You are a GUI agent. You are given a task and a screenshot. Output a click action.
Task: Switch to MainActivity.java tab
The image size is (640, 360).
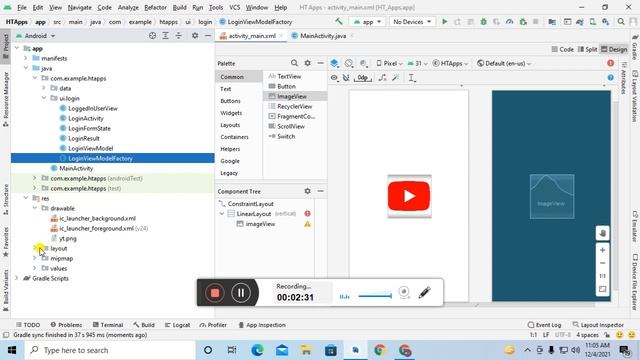(323, 36)
